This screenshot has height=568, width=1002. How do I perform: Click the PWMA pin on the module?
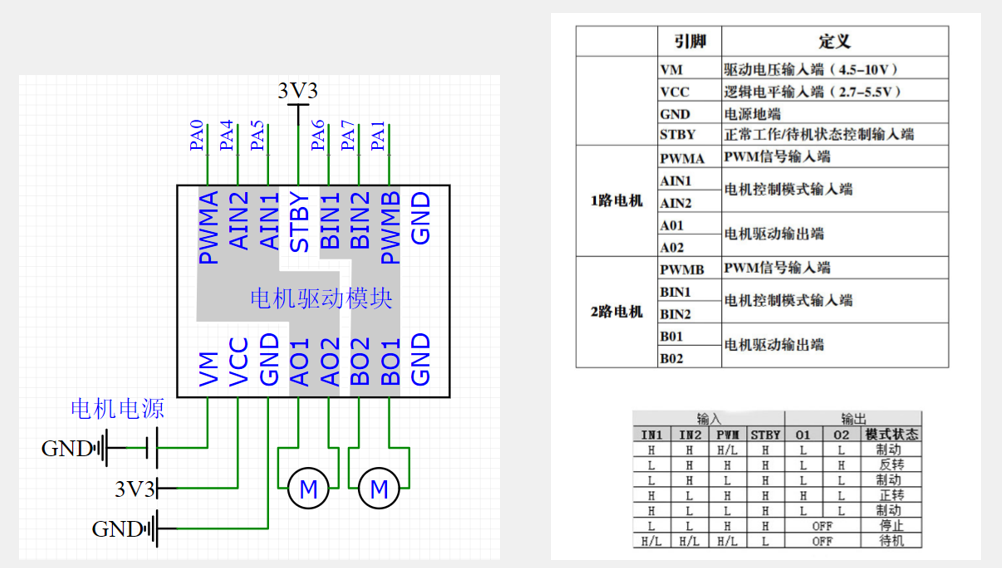point(208,228)
